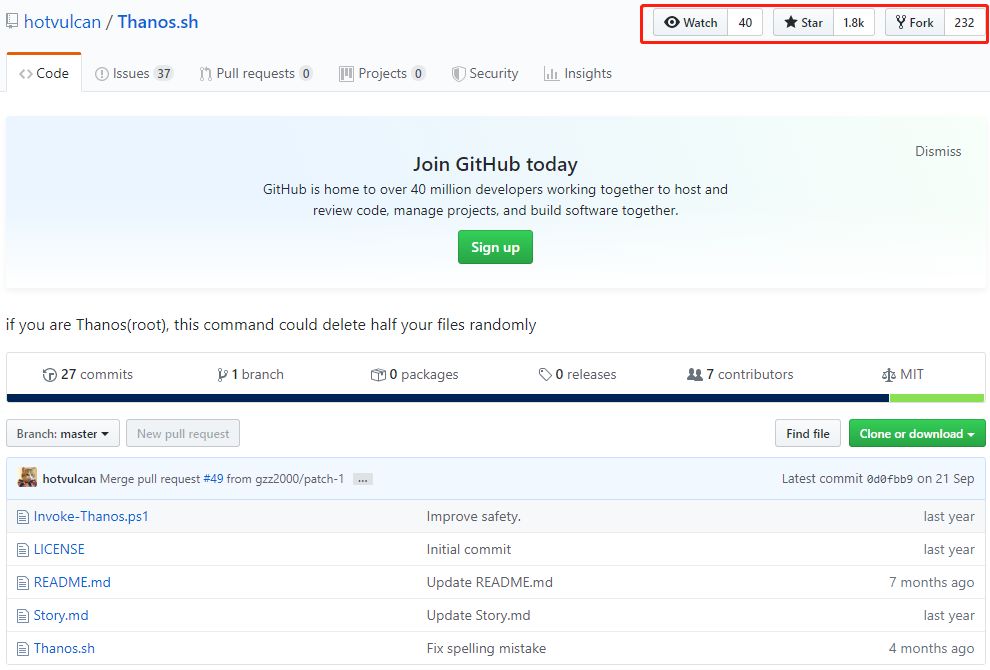Screen dimensions: 990x670
Task: Click the commit author name hotvulcan
Action: click(69, 479)
